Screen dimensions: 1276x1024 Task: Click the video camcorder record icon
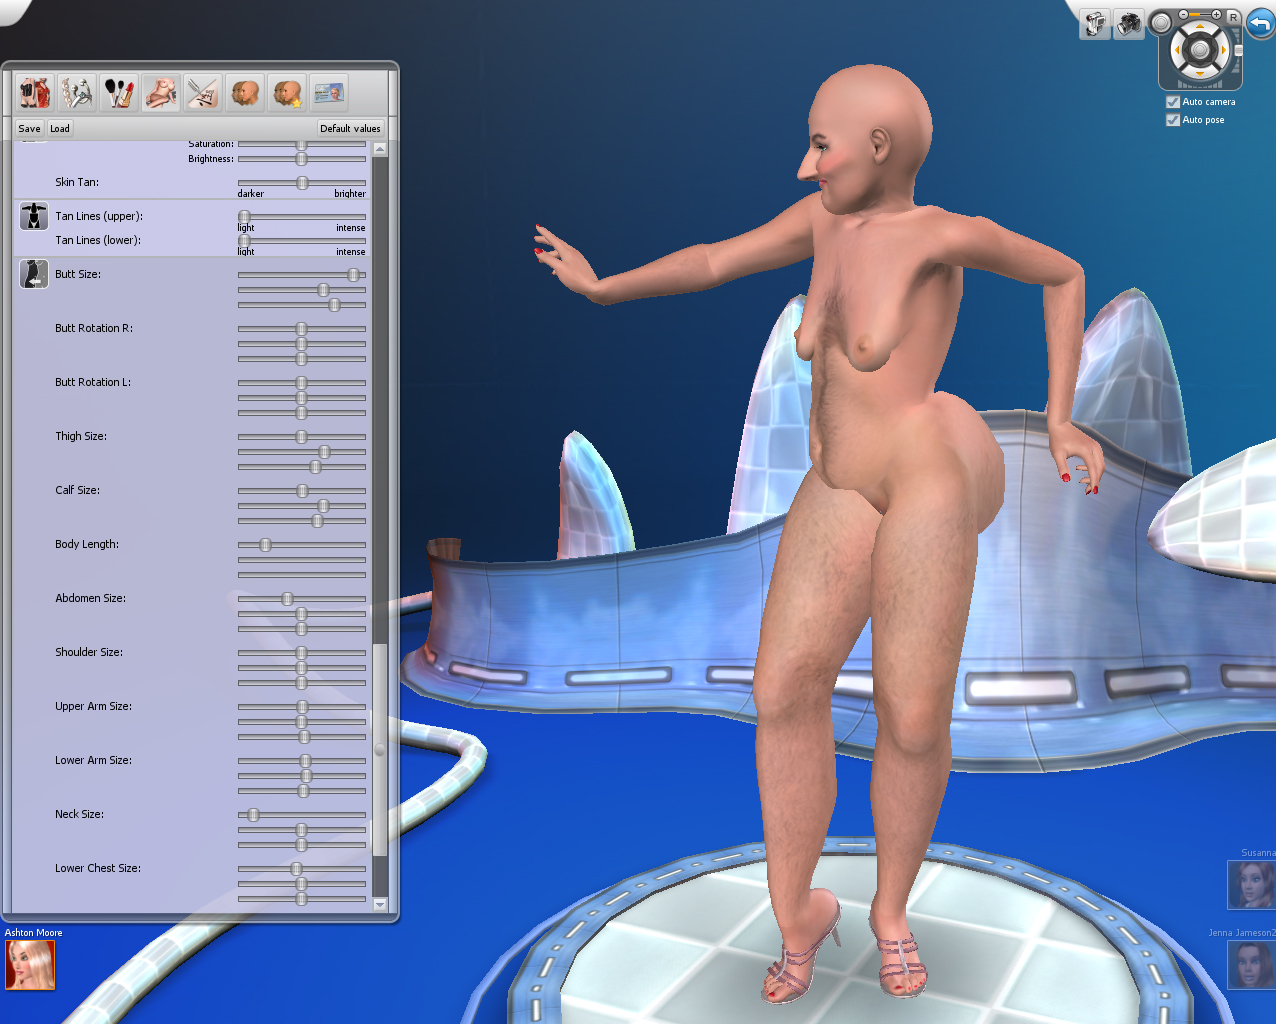[1095, 24]
